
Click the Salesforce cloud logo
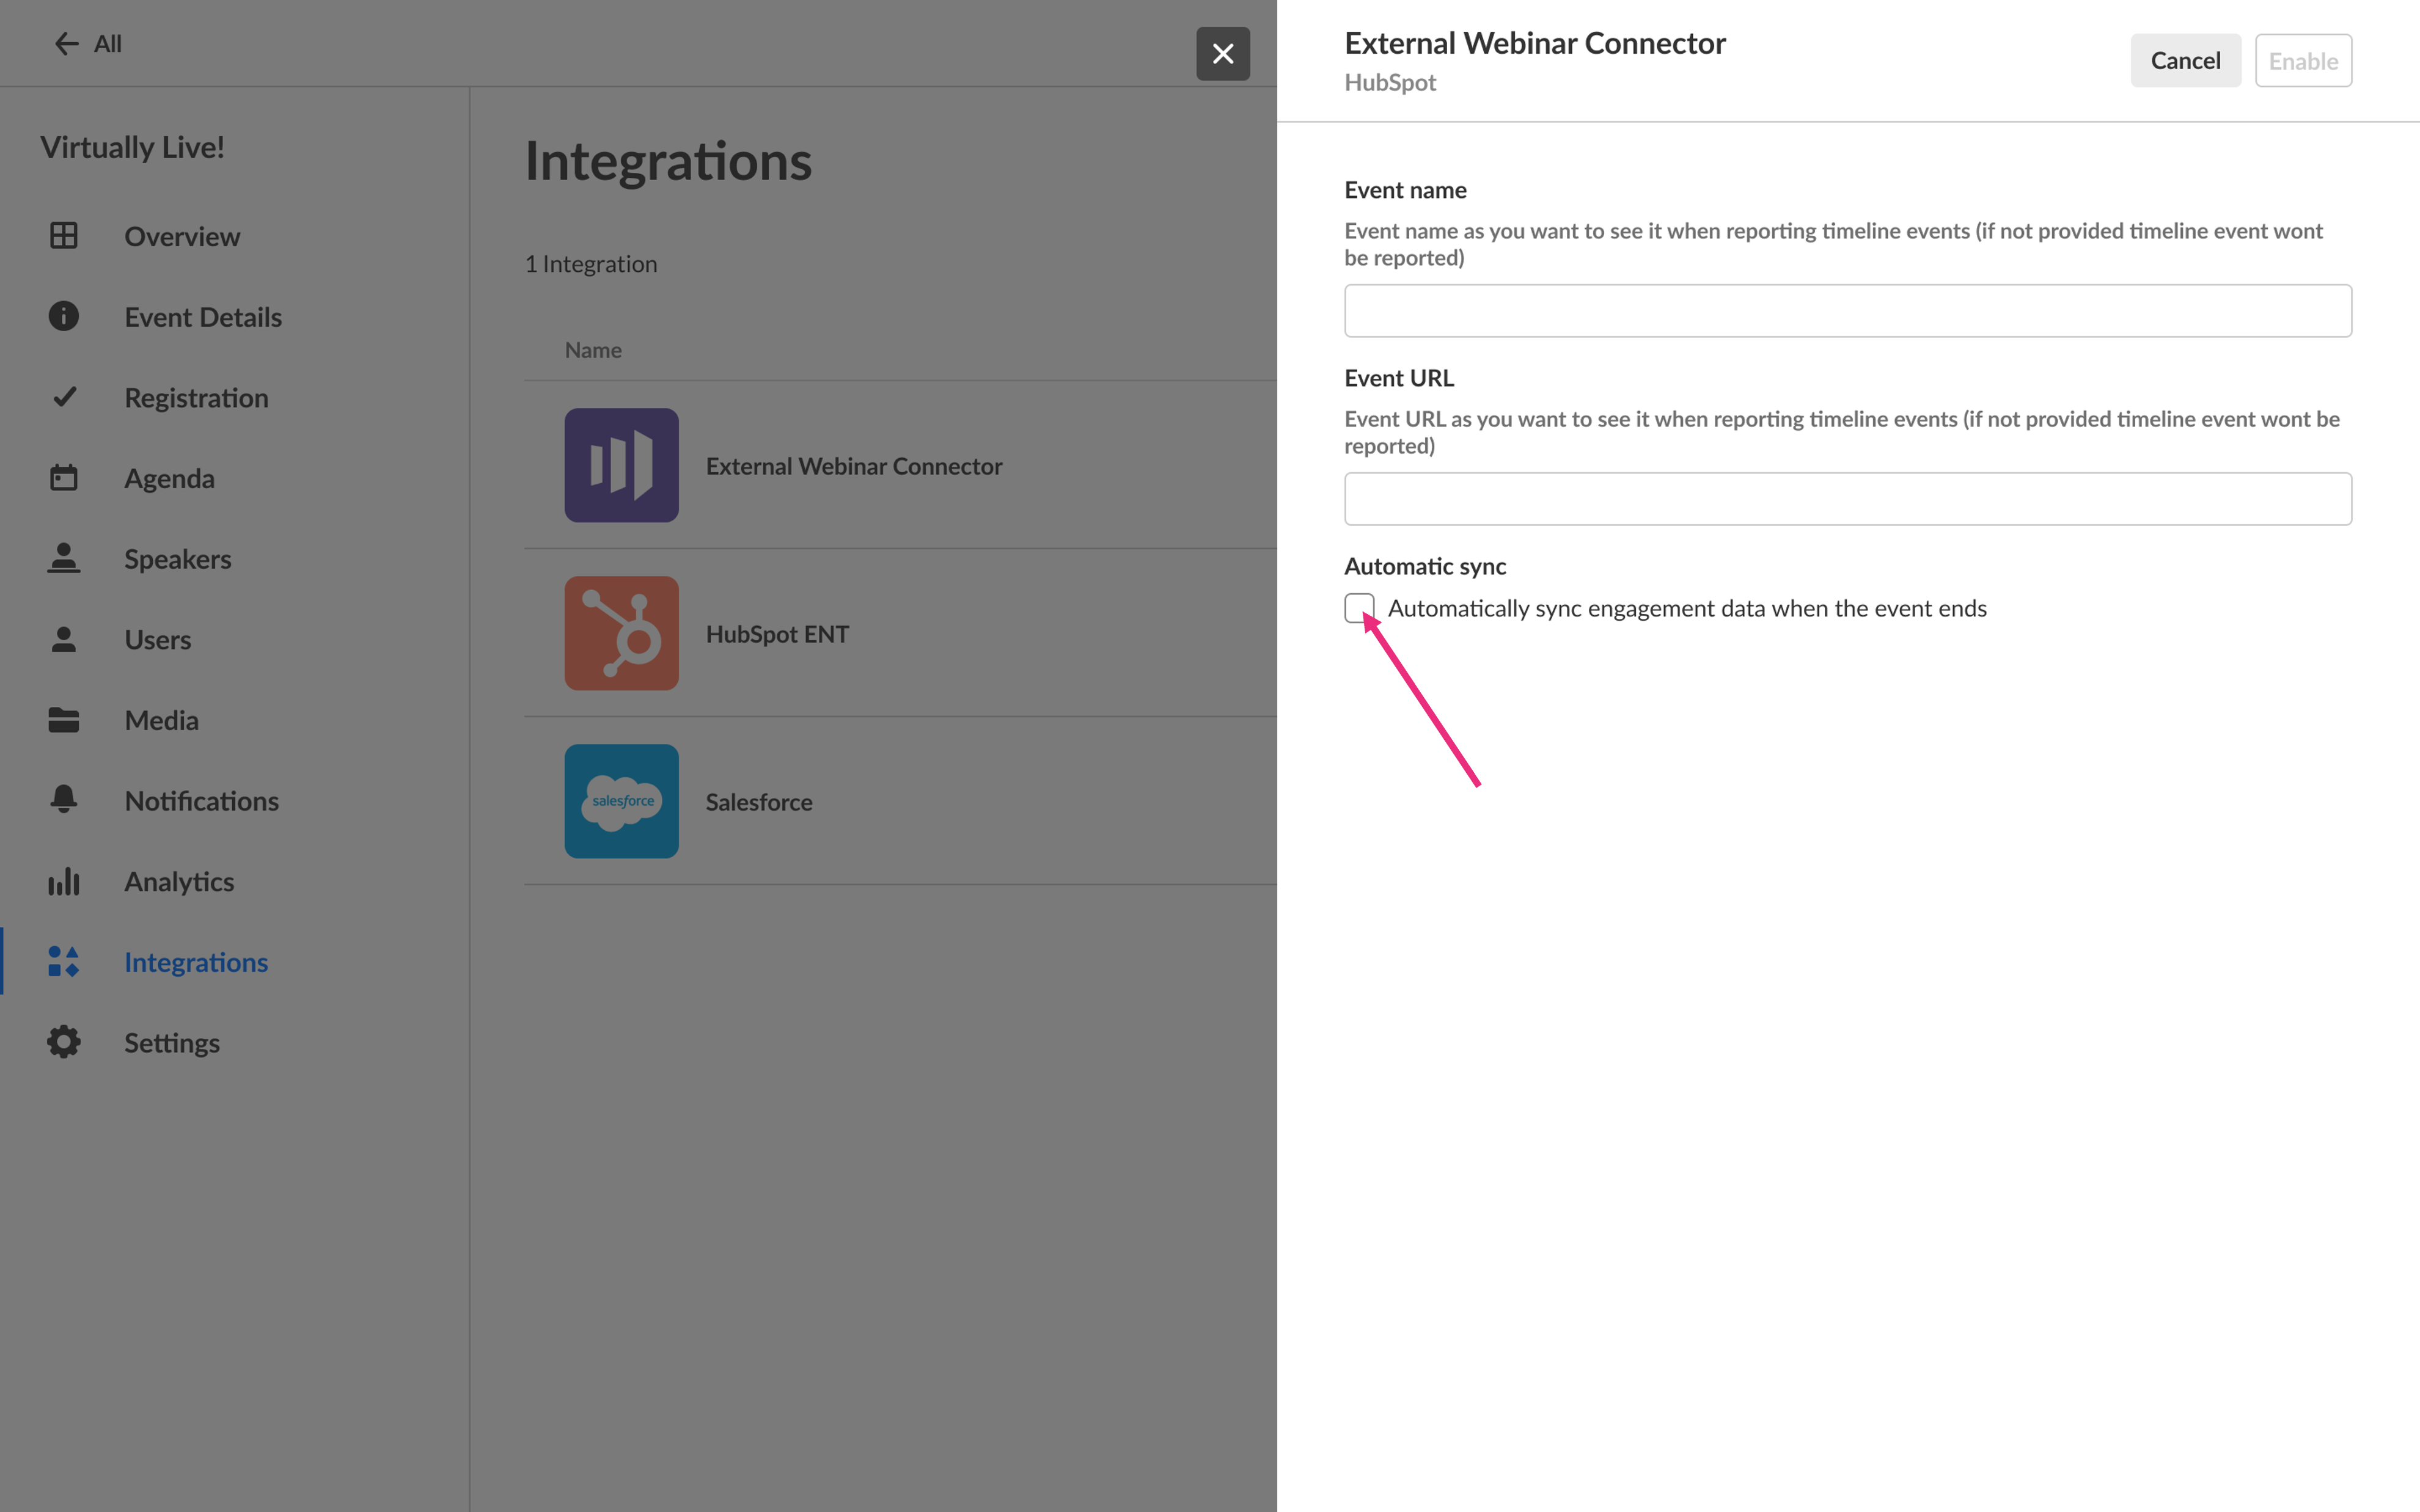(621, 801)
